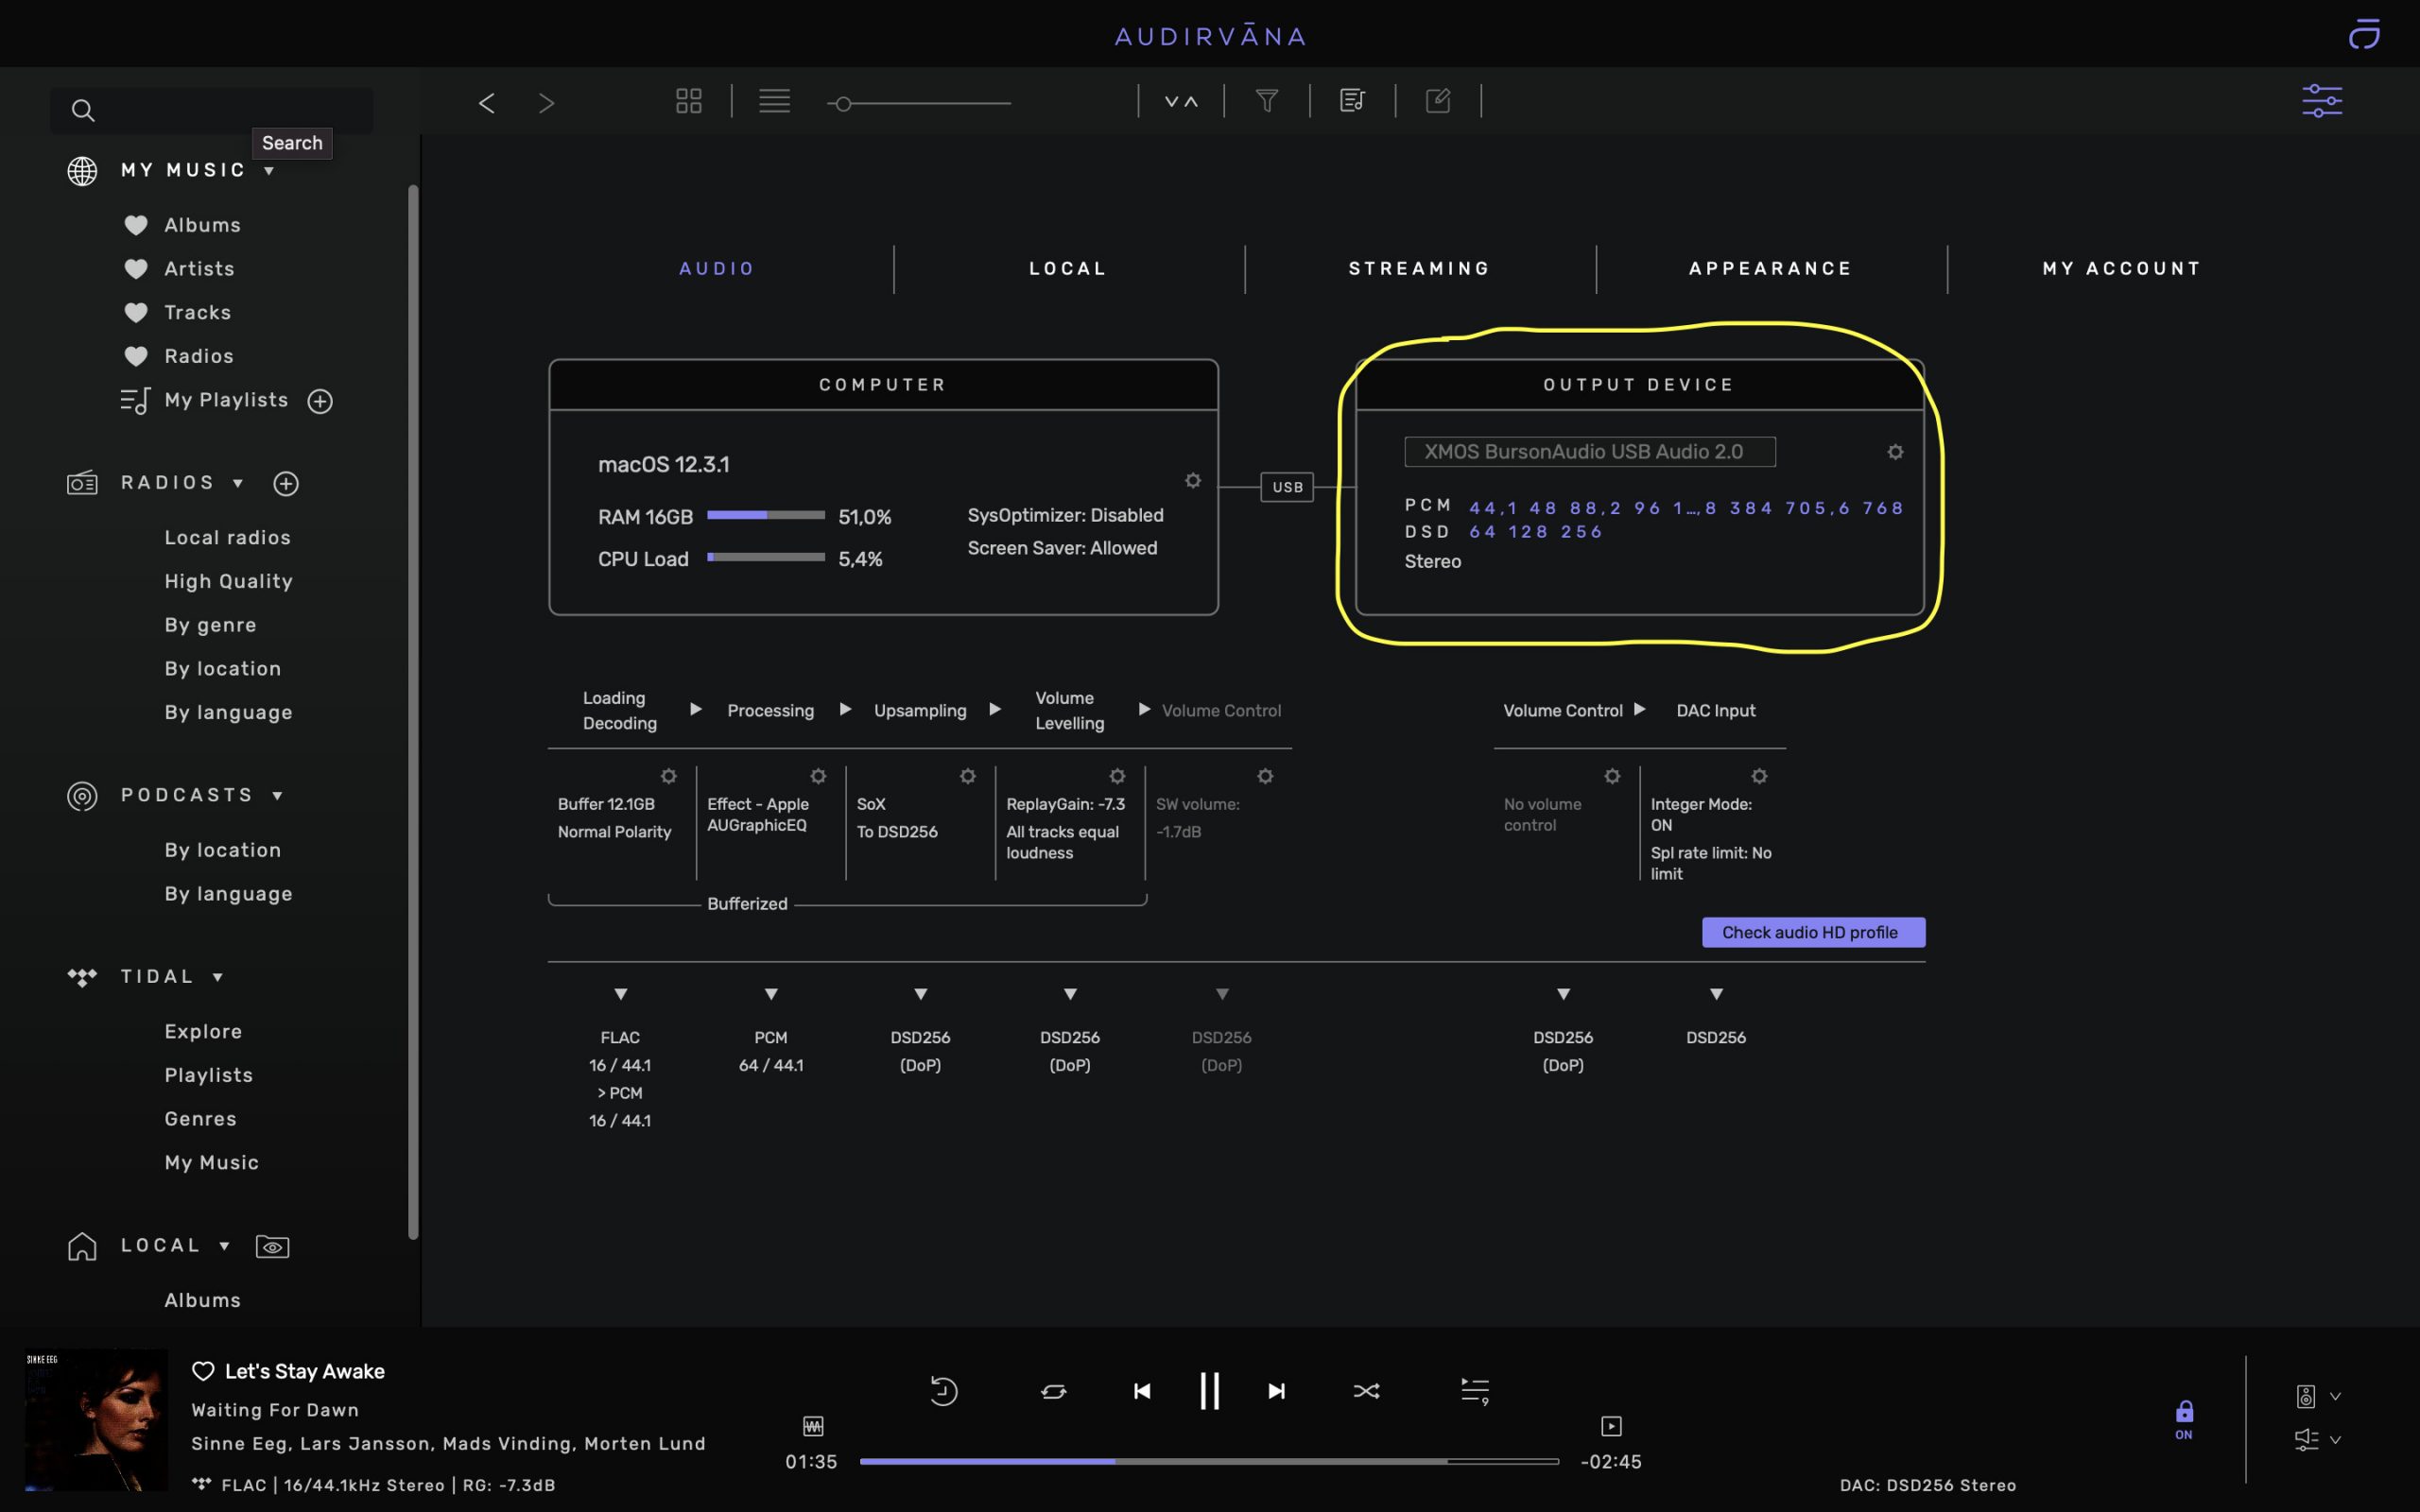Pause the current track
2420x1512 pixels.
[x=1209, y=1391]
